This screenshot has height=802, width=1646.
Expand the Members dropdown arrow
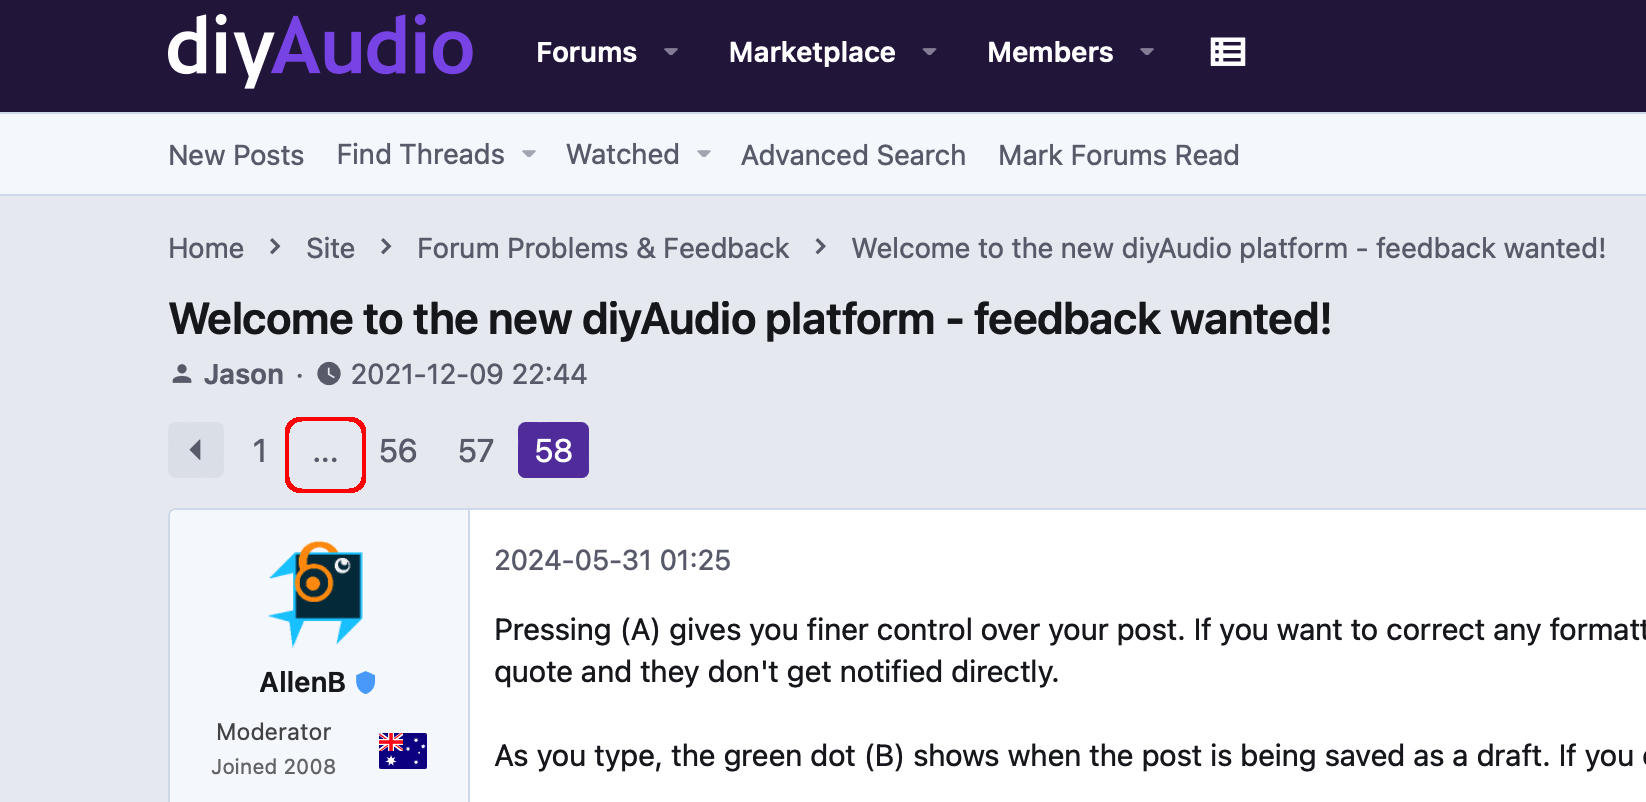click(1147, 52)
